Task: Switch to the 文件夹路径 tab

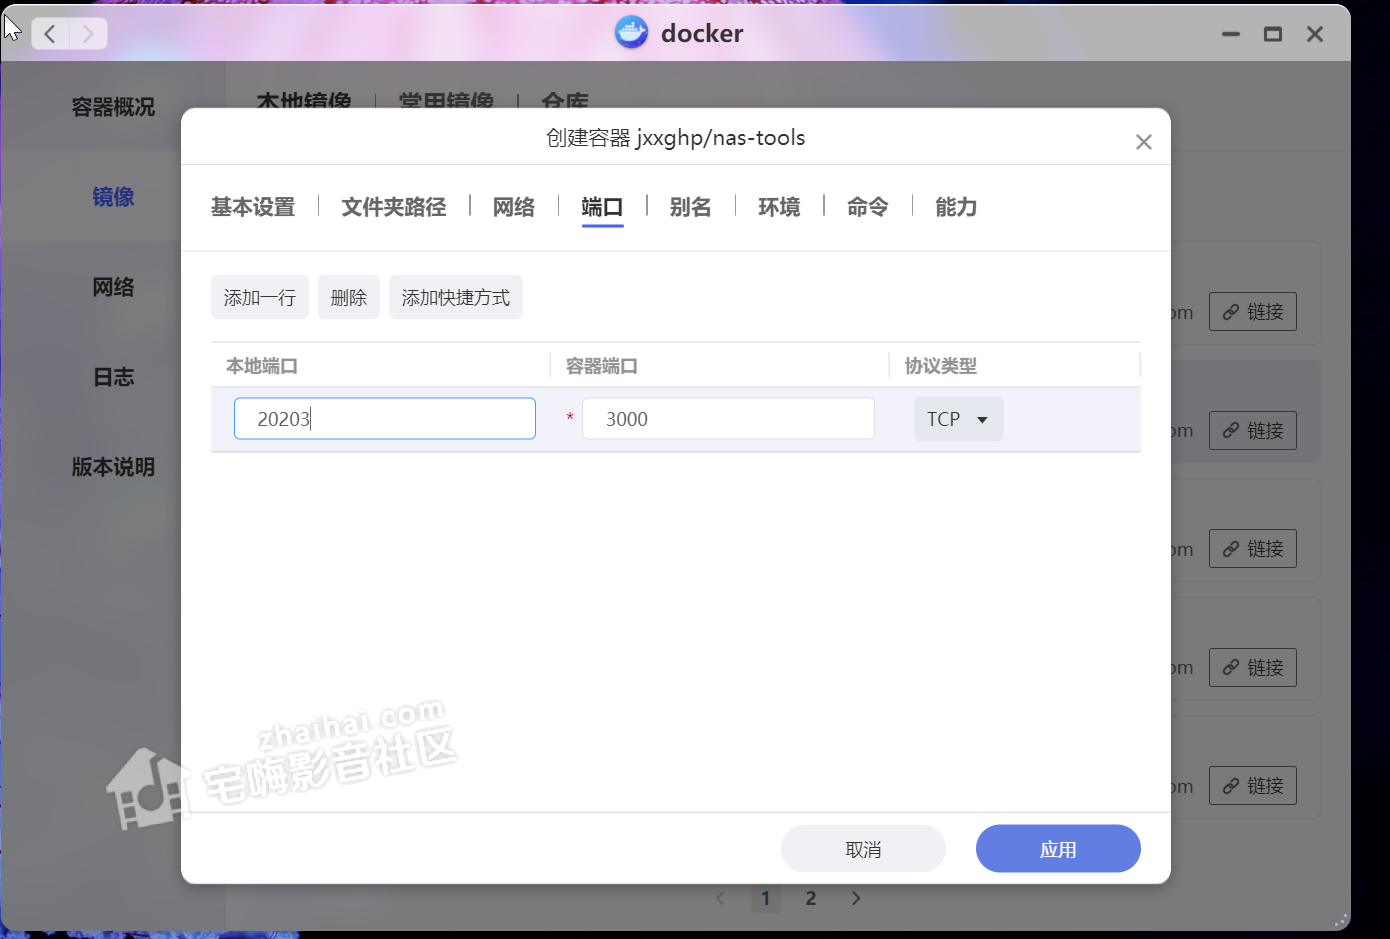Action: (394, 207)
